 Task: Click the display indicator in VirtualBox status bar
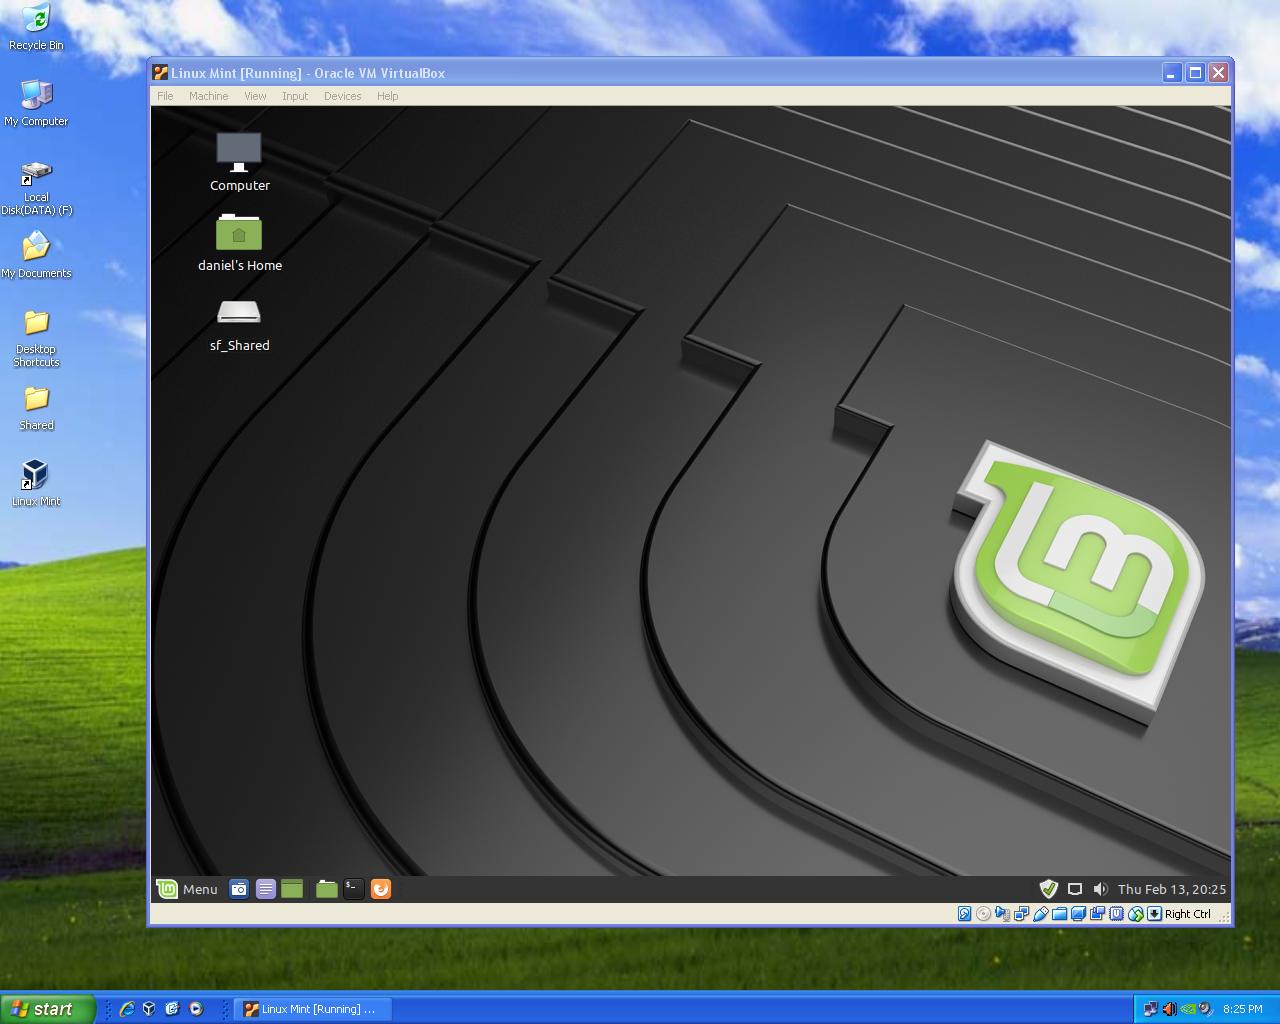pyautogui.click(x=1078, y=914)
